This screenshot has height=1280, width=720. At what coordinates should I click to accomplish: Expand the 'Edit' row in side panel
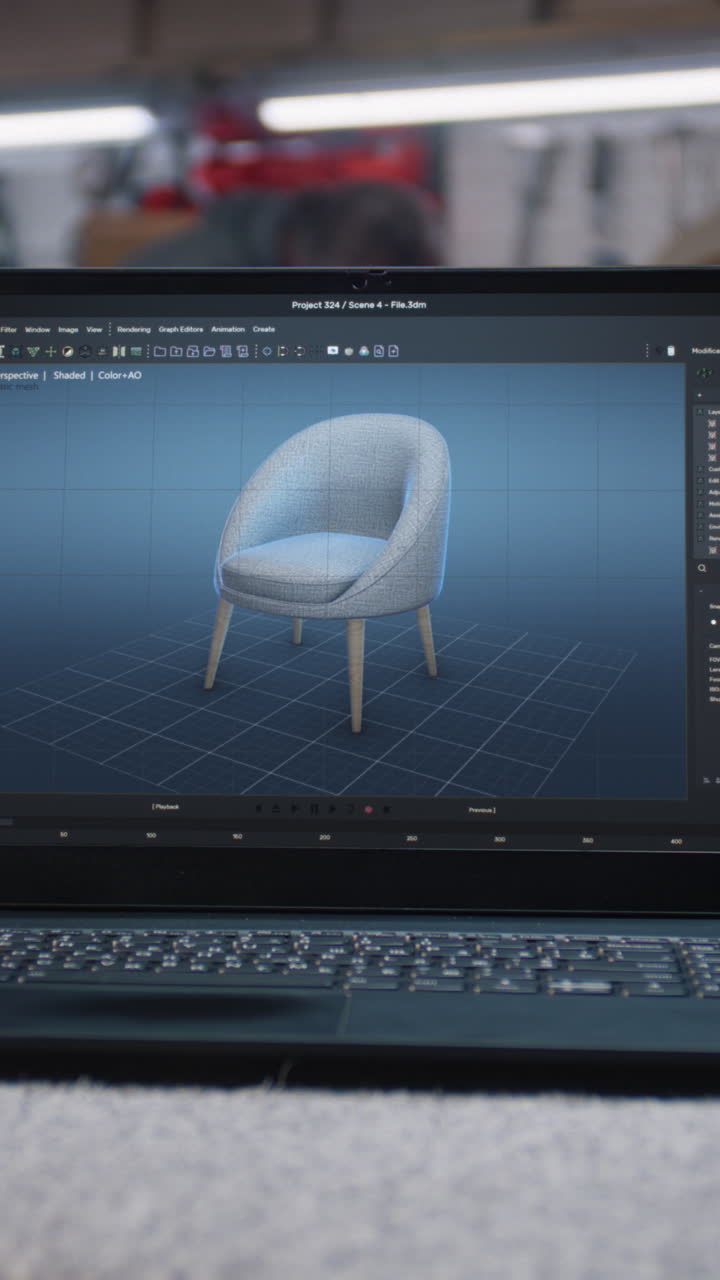tap(700, 480)
